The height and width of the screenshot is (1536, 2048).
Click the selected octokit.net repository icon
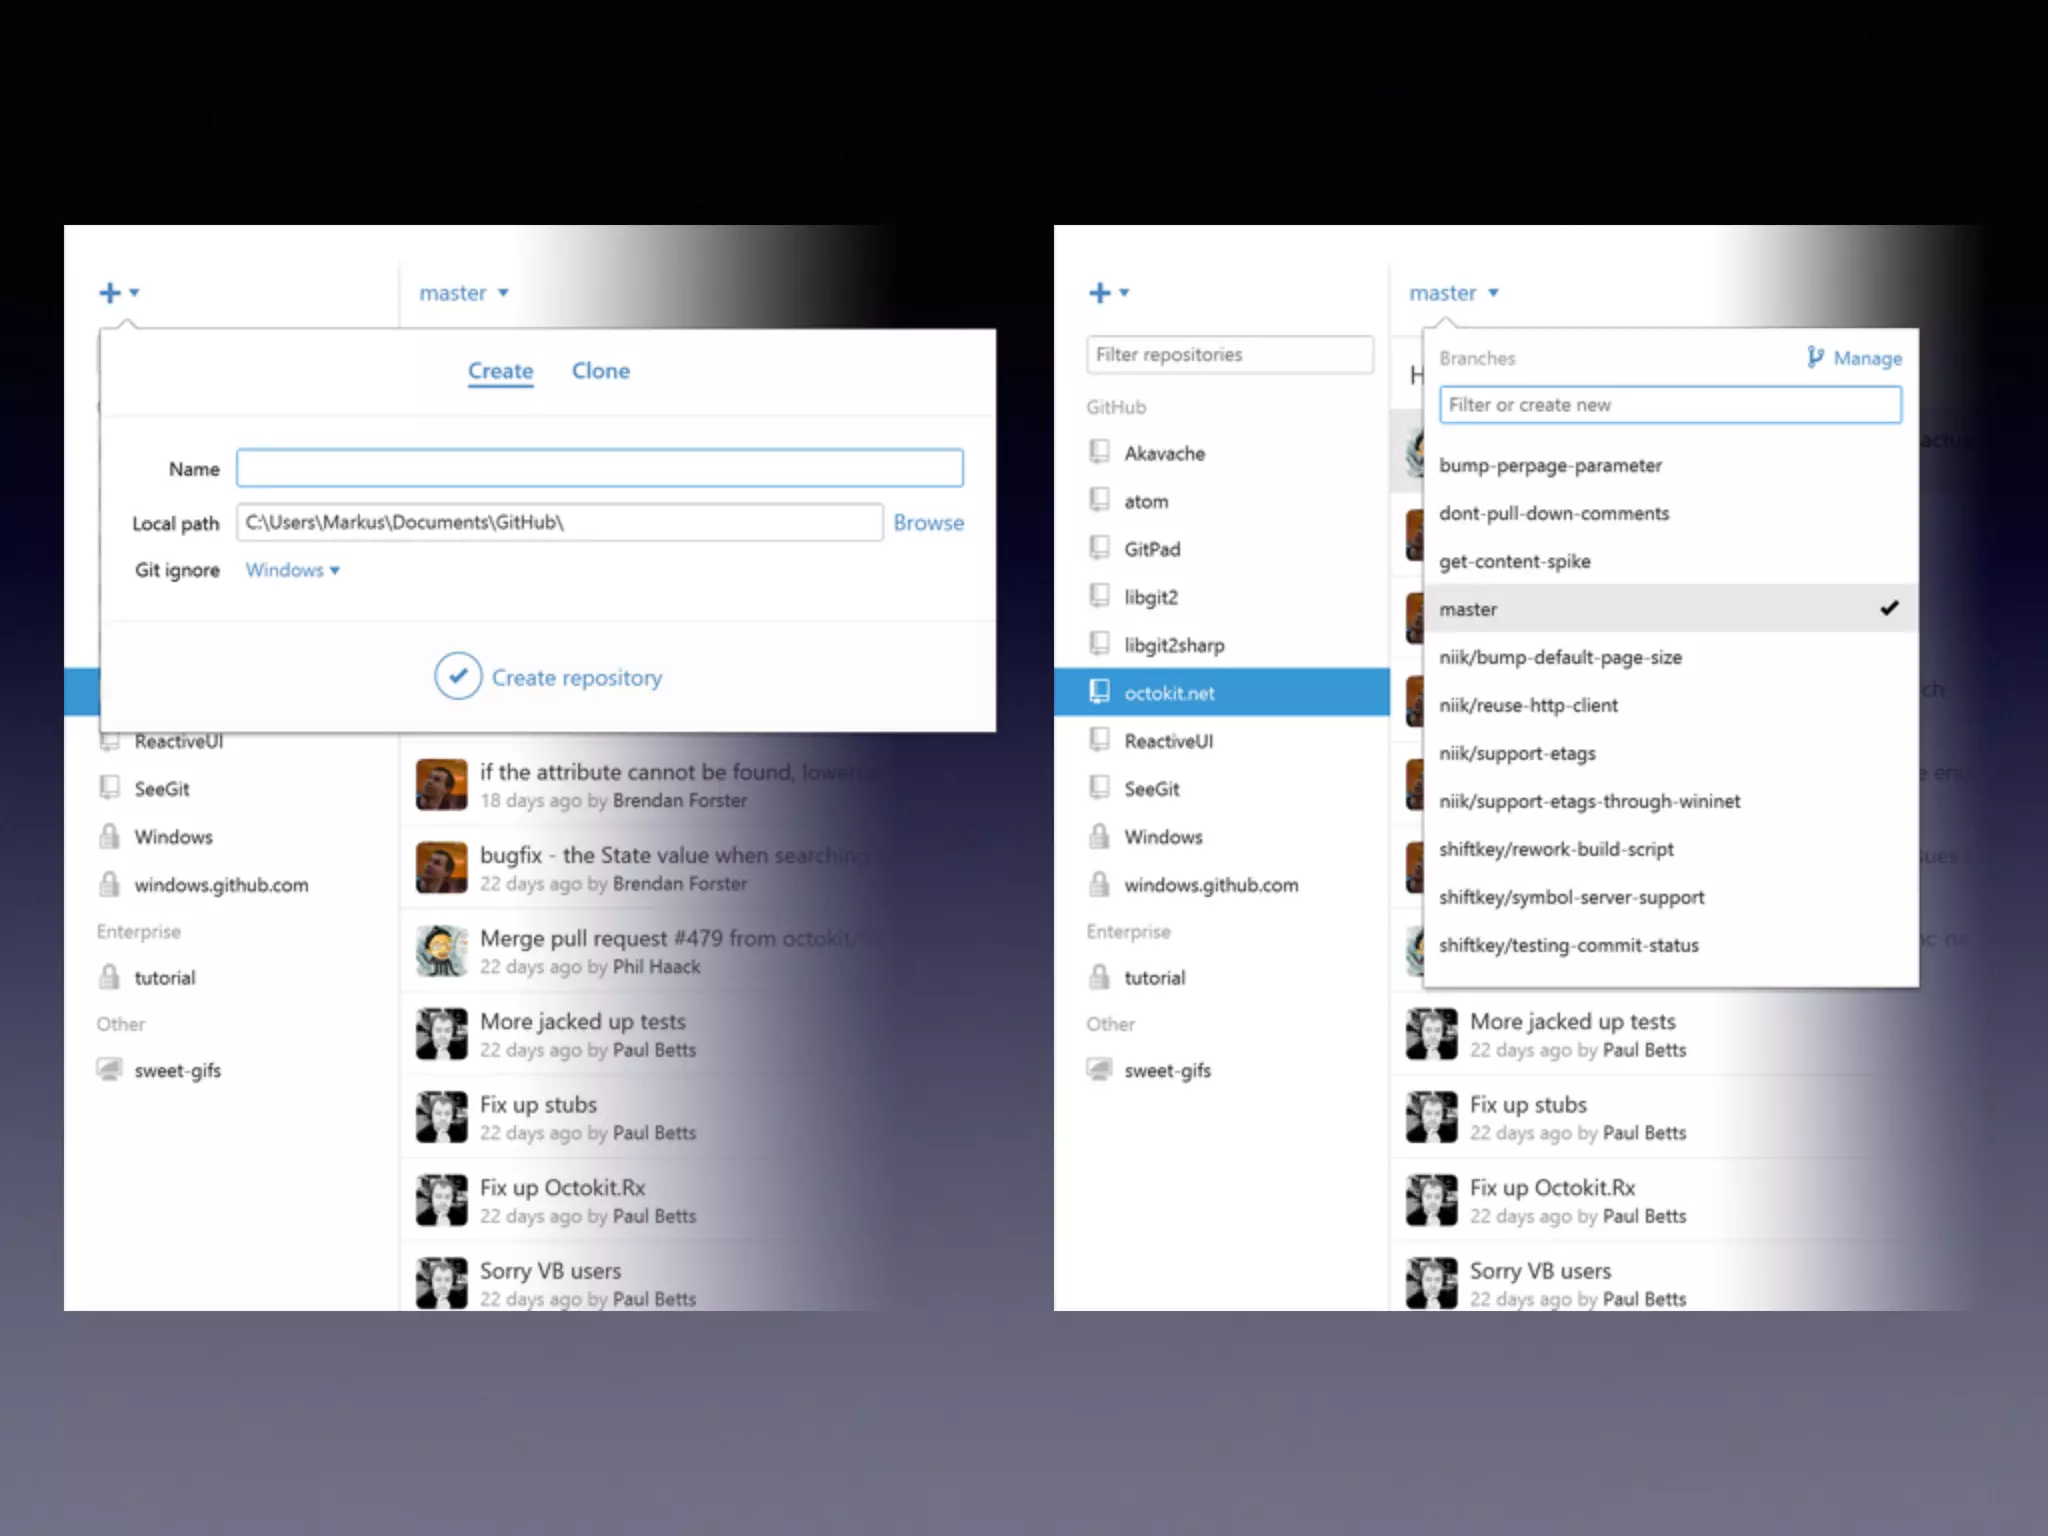(1099, 692)
